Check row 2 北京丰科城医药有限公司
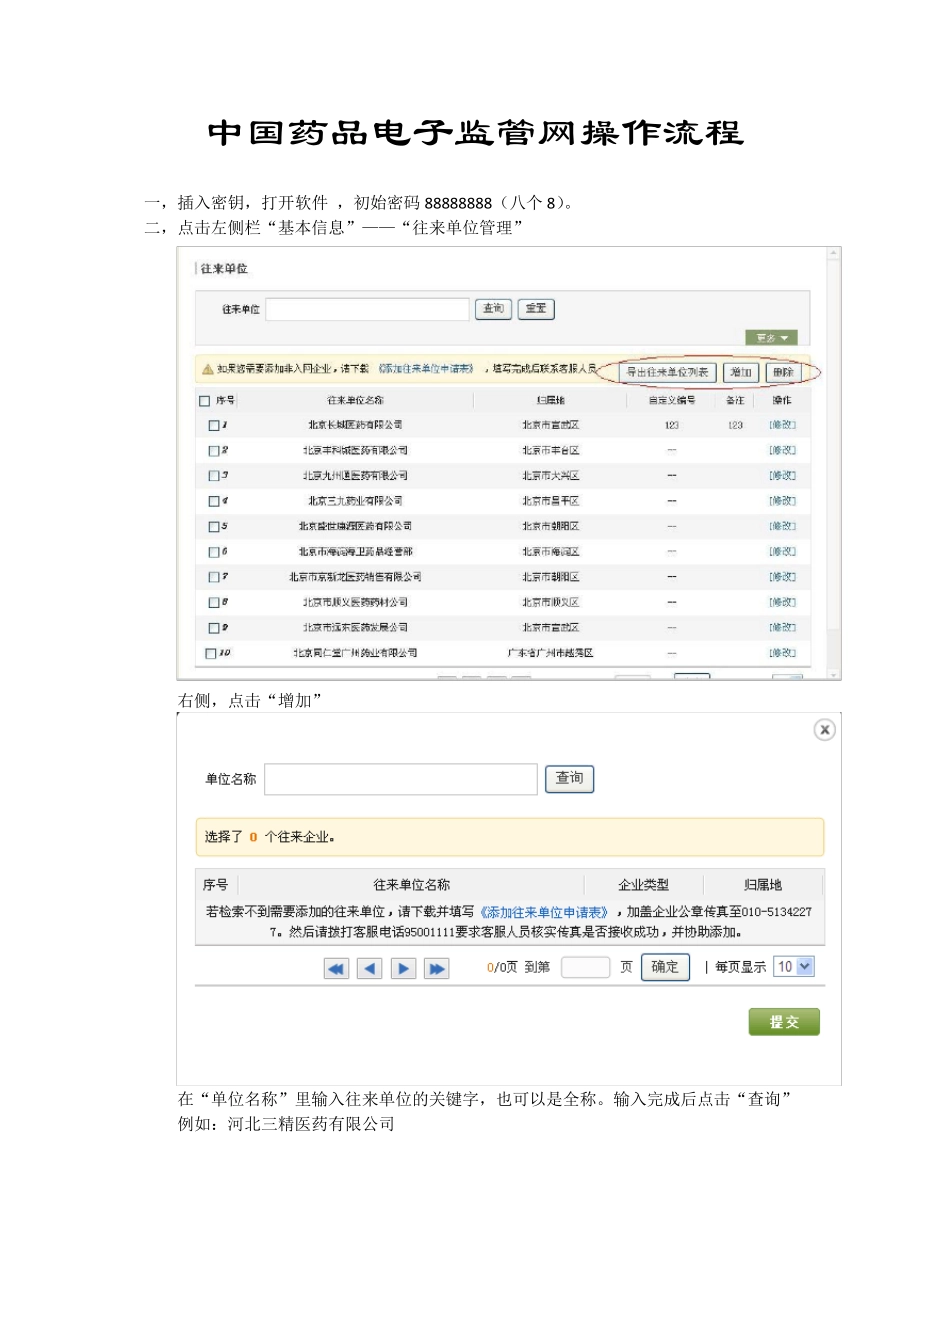Image resolution: width=950 pixels, height=1344 pixels. (213, 451)
